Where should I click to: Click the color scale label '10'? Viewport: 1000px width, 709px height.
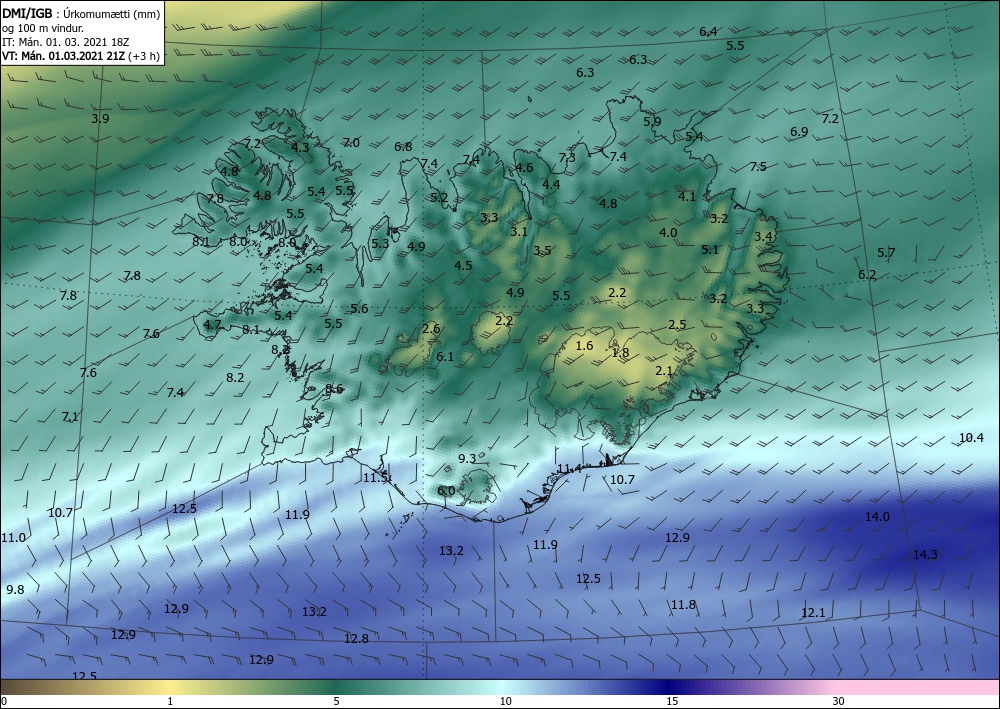[x=505, y=701]
